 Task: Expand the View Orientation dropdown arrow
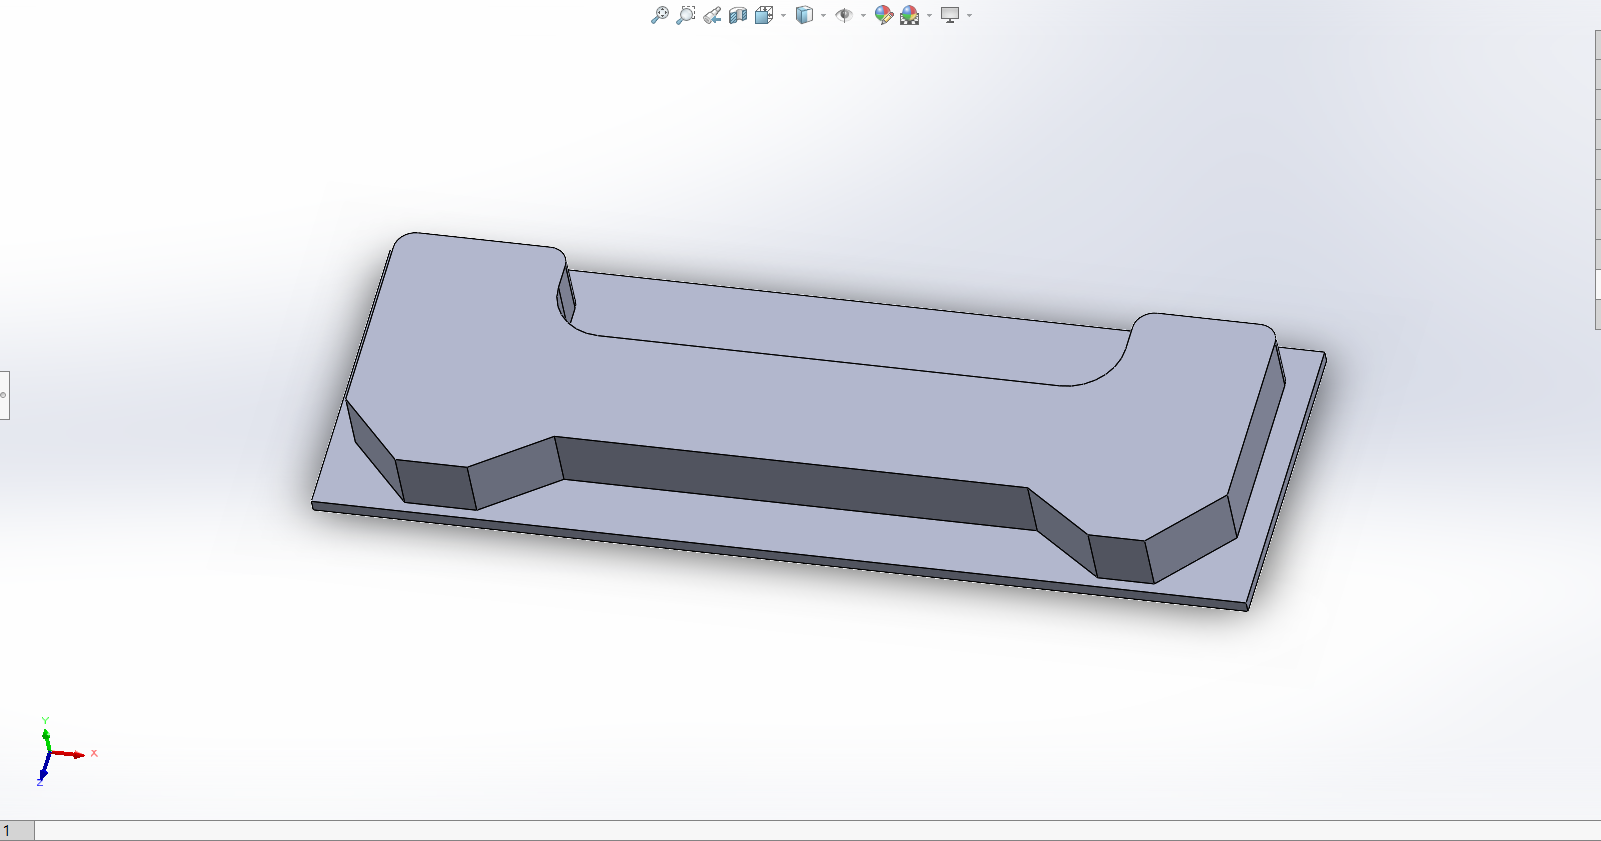[783, 16]
